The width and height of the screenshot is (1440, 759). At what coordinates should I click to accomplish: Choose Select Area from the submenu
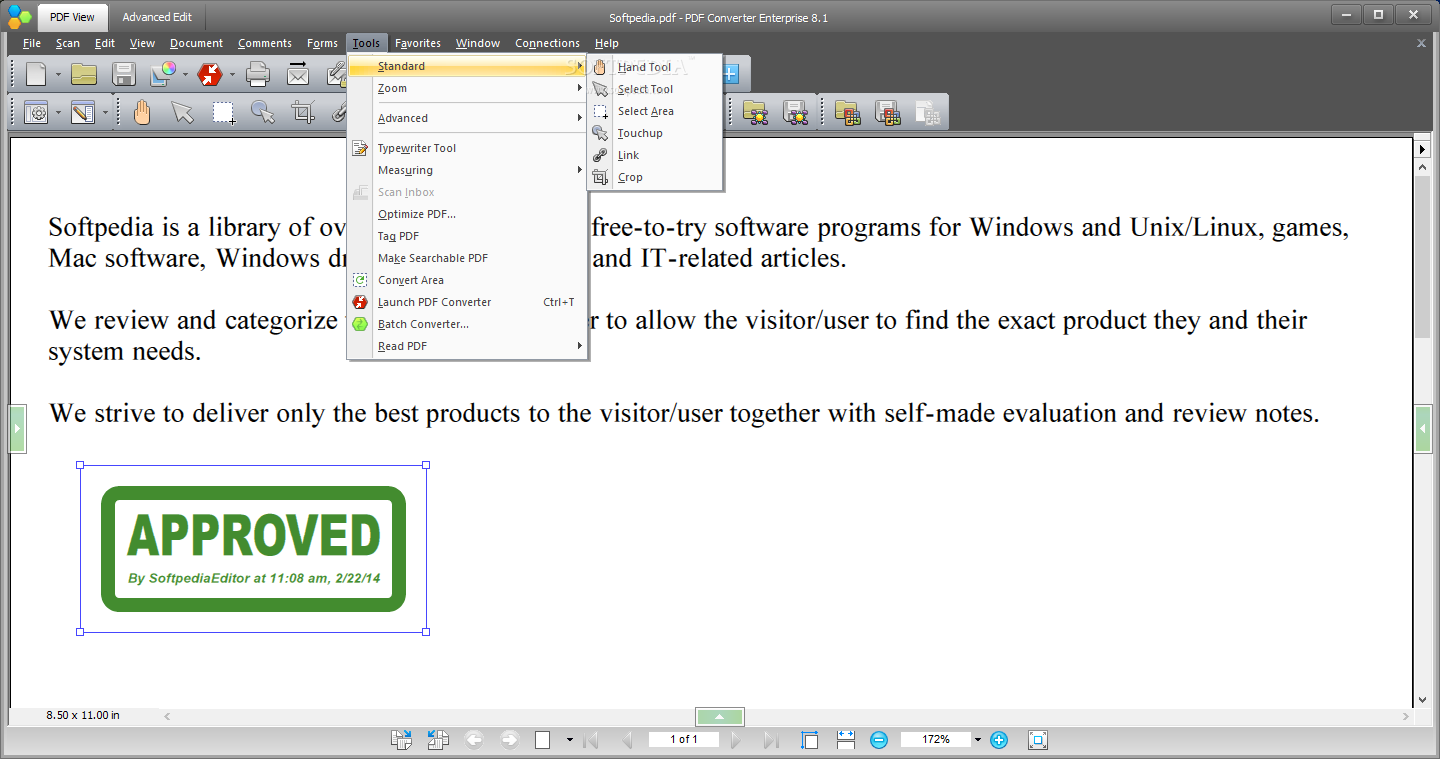(x=655, y=111)
